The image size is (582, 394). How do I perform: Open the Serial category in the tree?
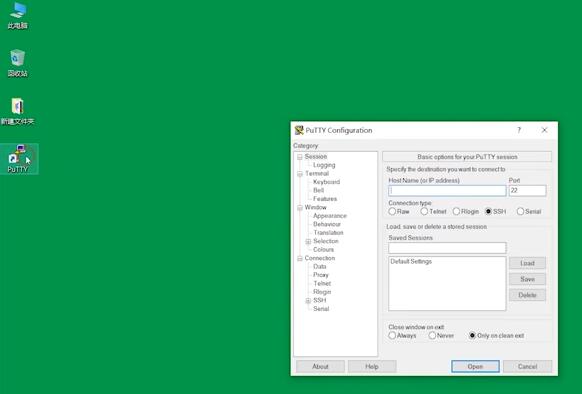[321, 309]
